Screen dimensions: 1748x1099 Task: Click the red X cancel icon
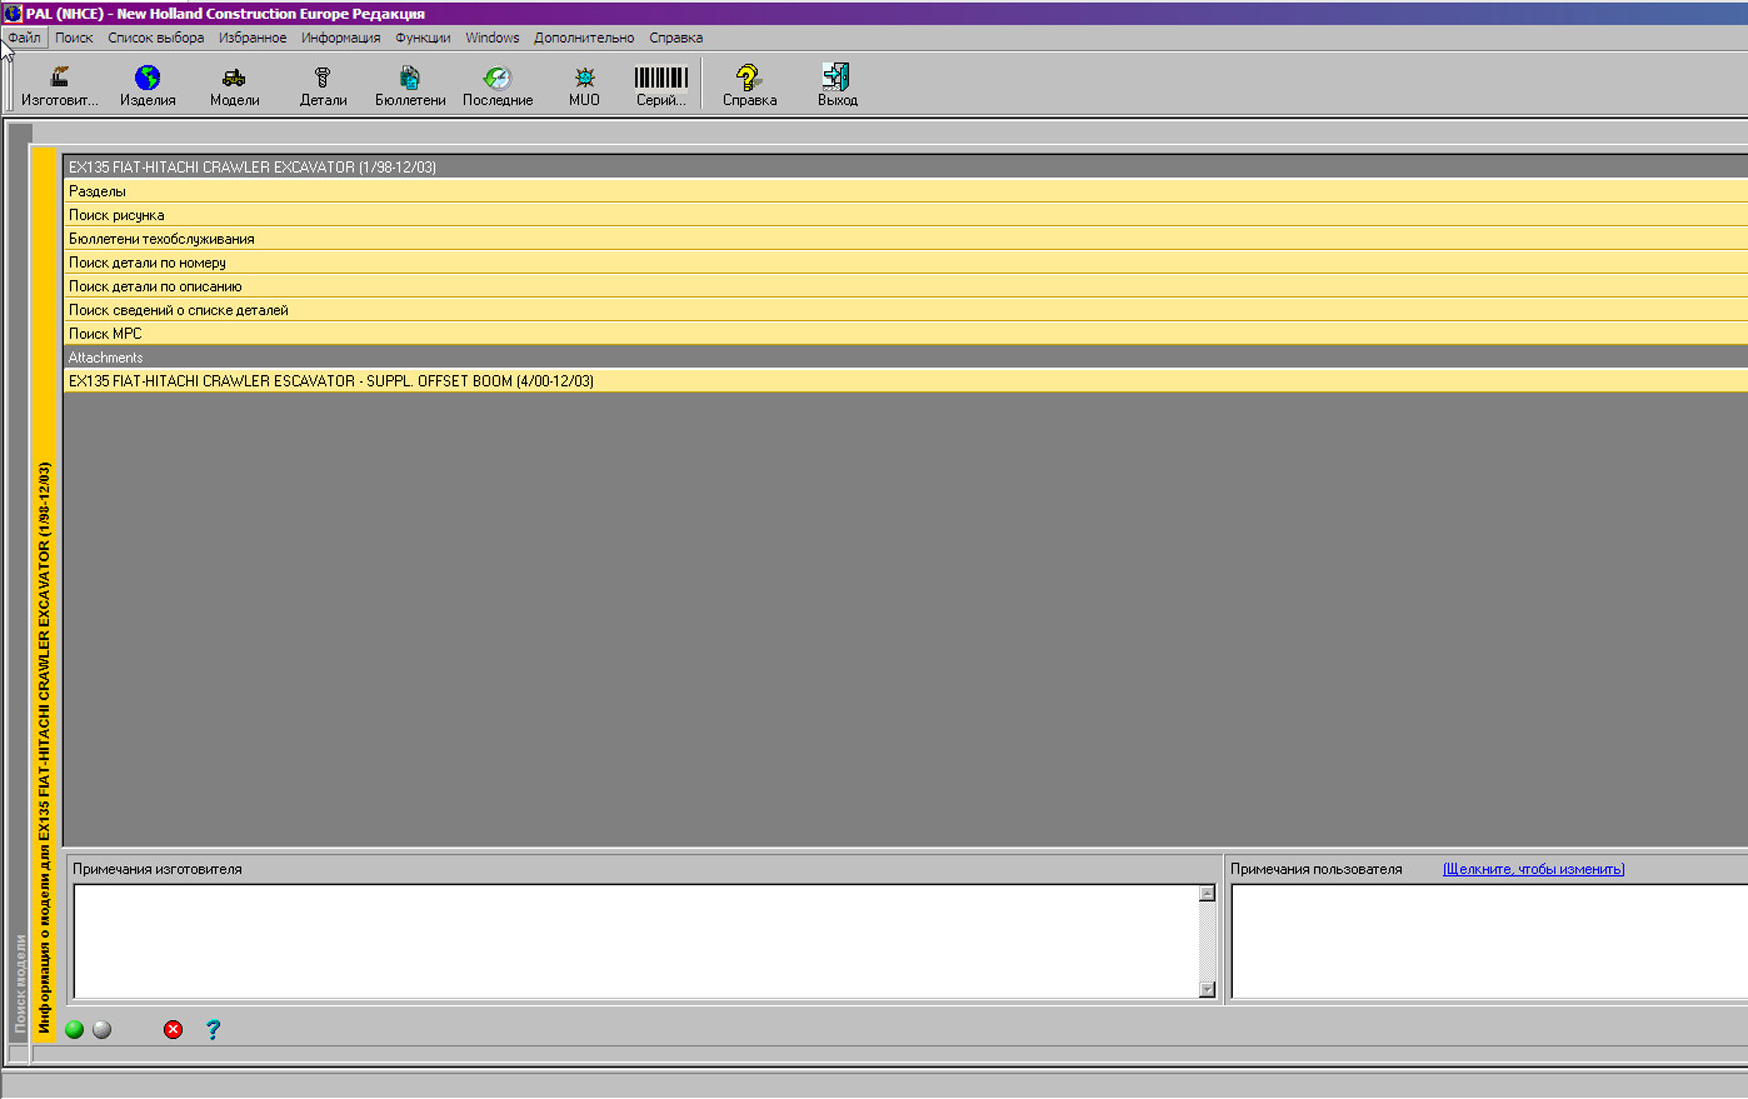tap(173, 1029)
